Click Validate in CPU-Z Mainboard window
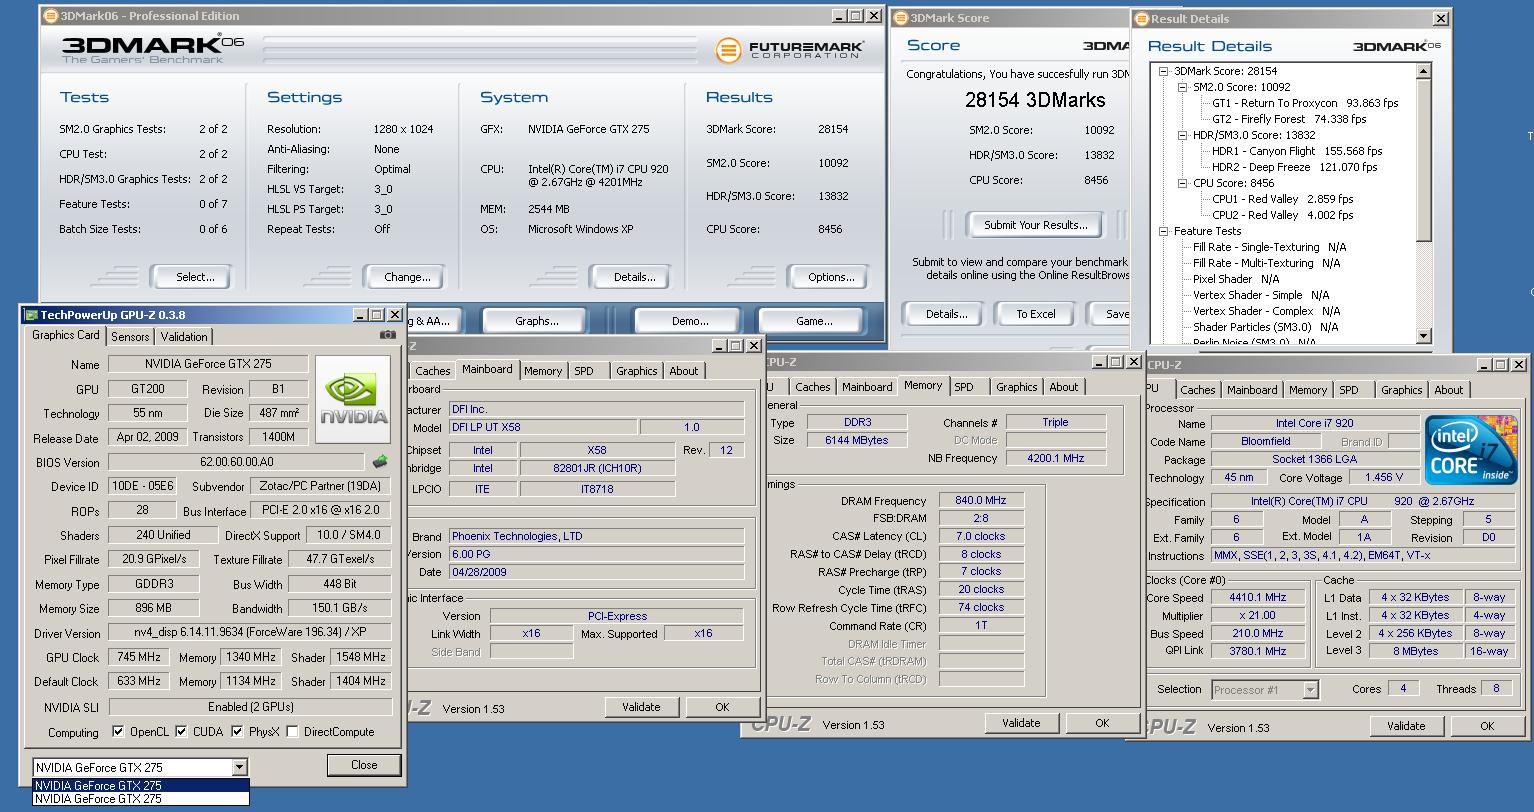This screenshot has height=812, width=1534. [x=641, y=707]
